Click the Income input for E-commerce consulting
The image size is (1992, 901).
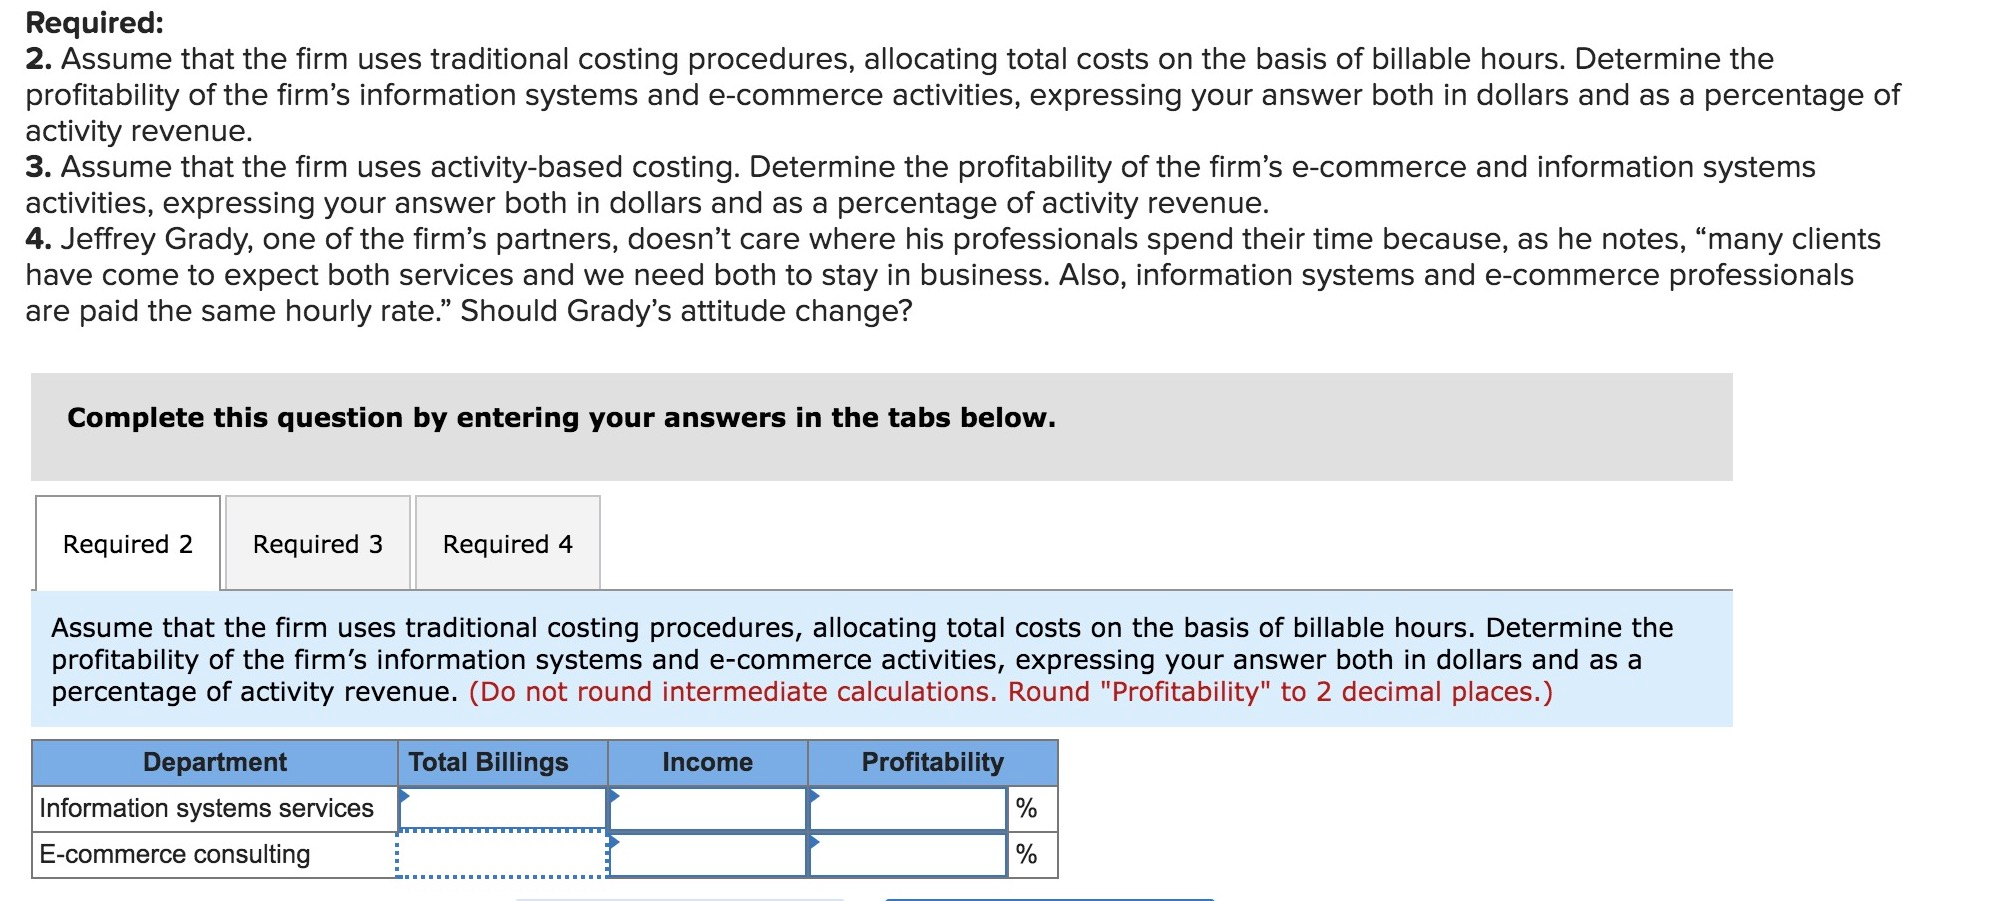706,853
